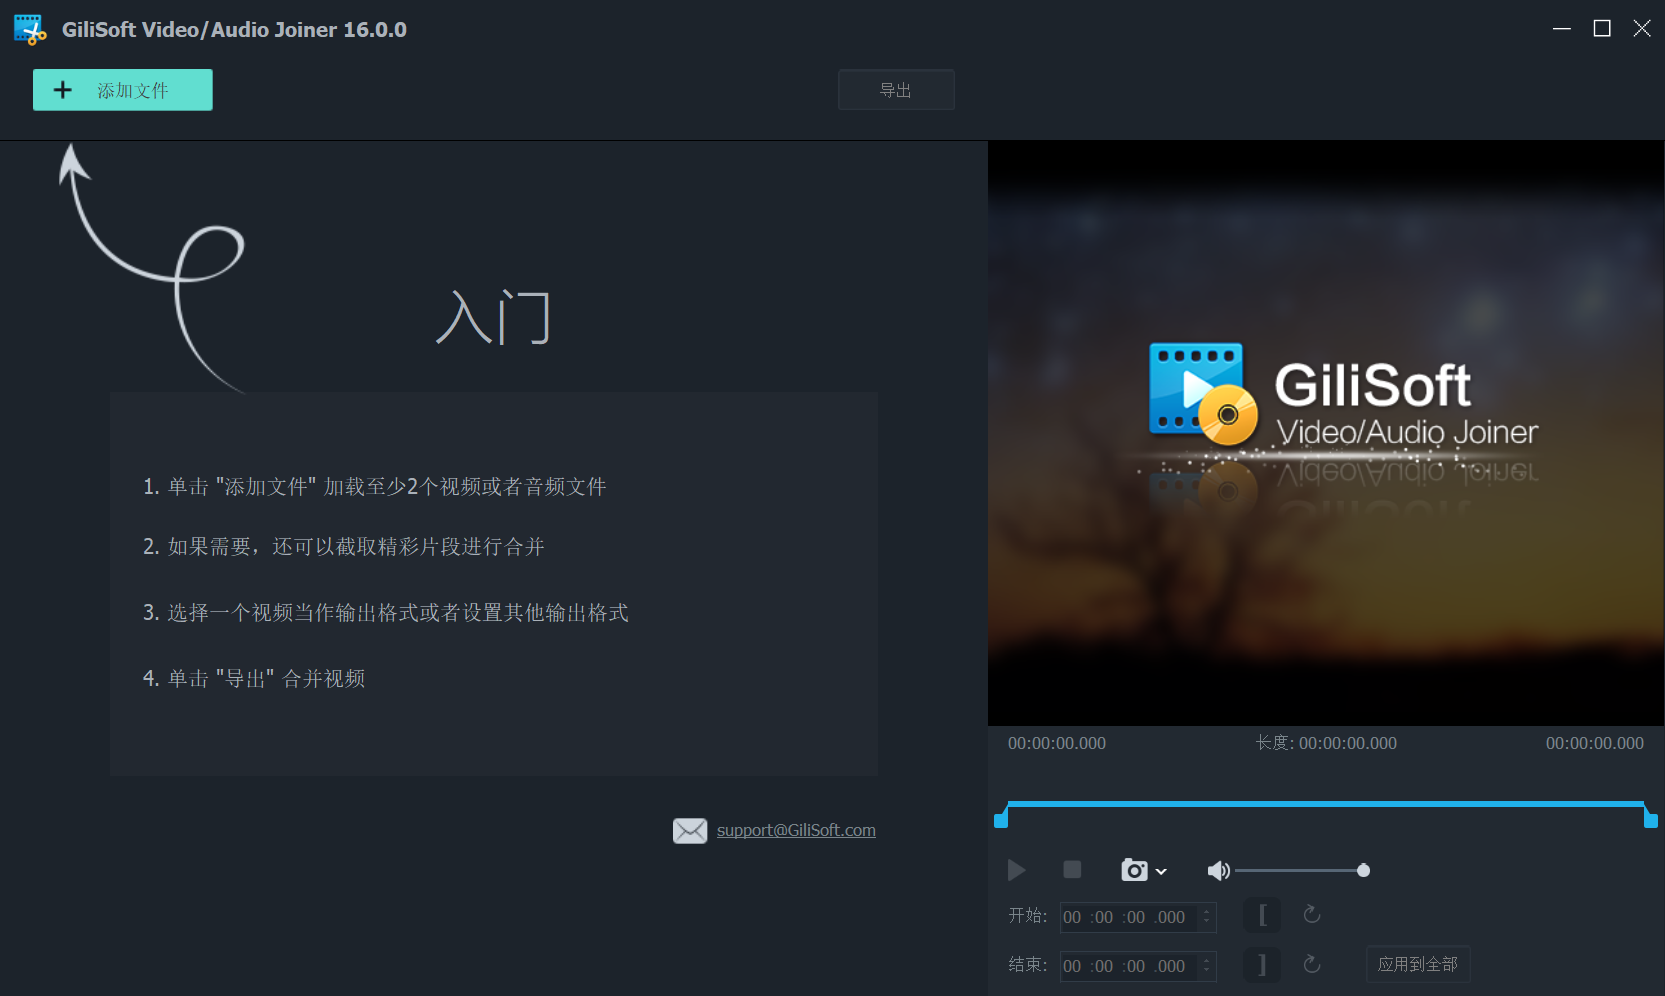The height and width of the screenshot is (996, 1665).
Task: Click the 开始 start time input field
Action: (1138, 917)
